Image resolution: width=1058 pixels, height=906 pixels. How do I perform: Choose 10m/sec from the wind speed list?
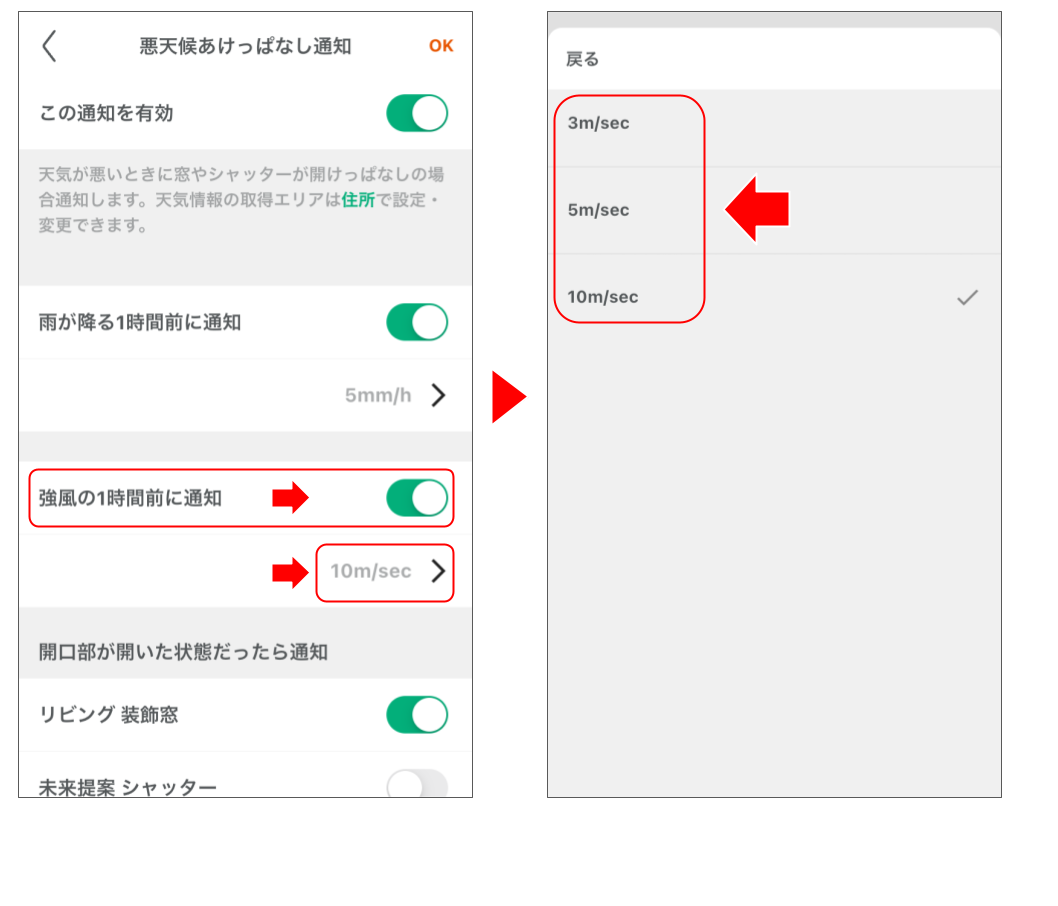[x=601, y=297]
